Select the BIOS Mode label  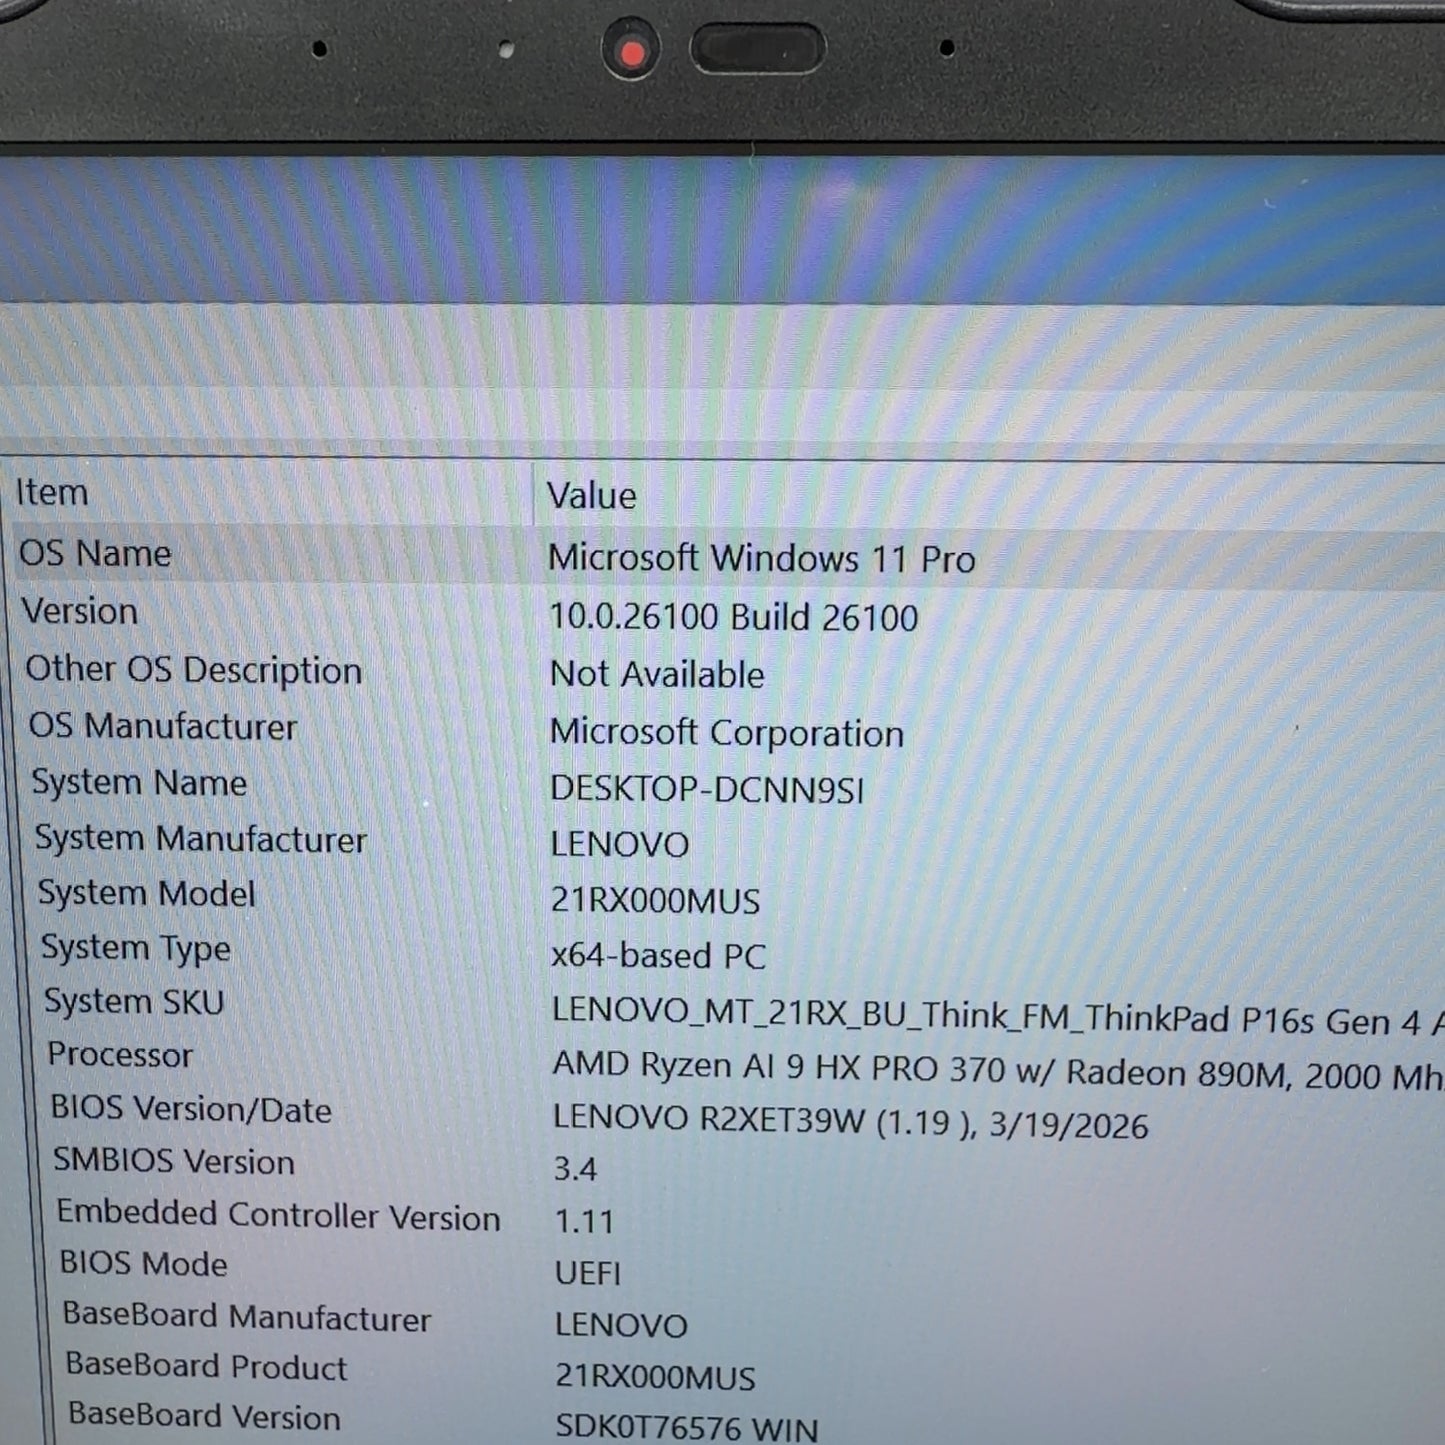143,1263
